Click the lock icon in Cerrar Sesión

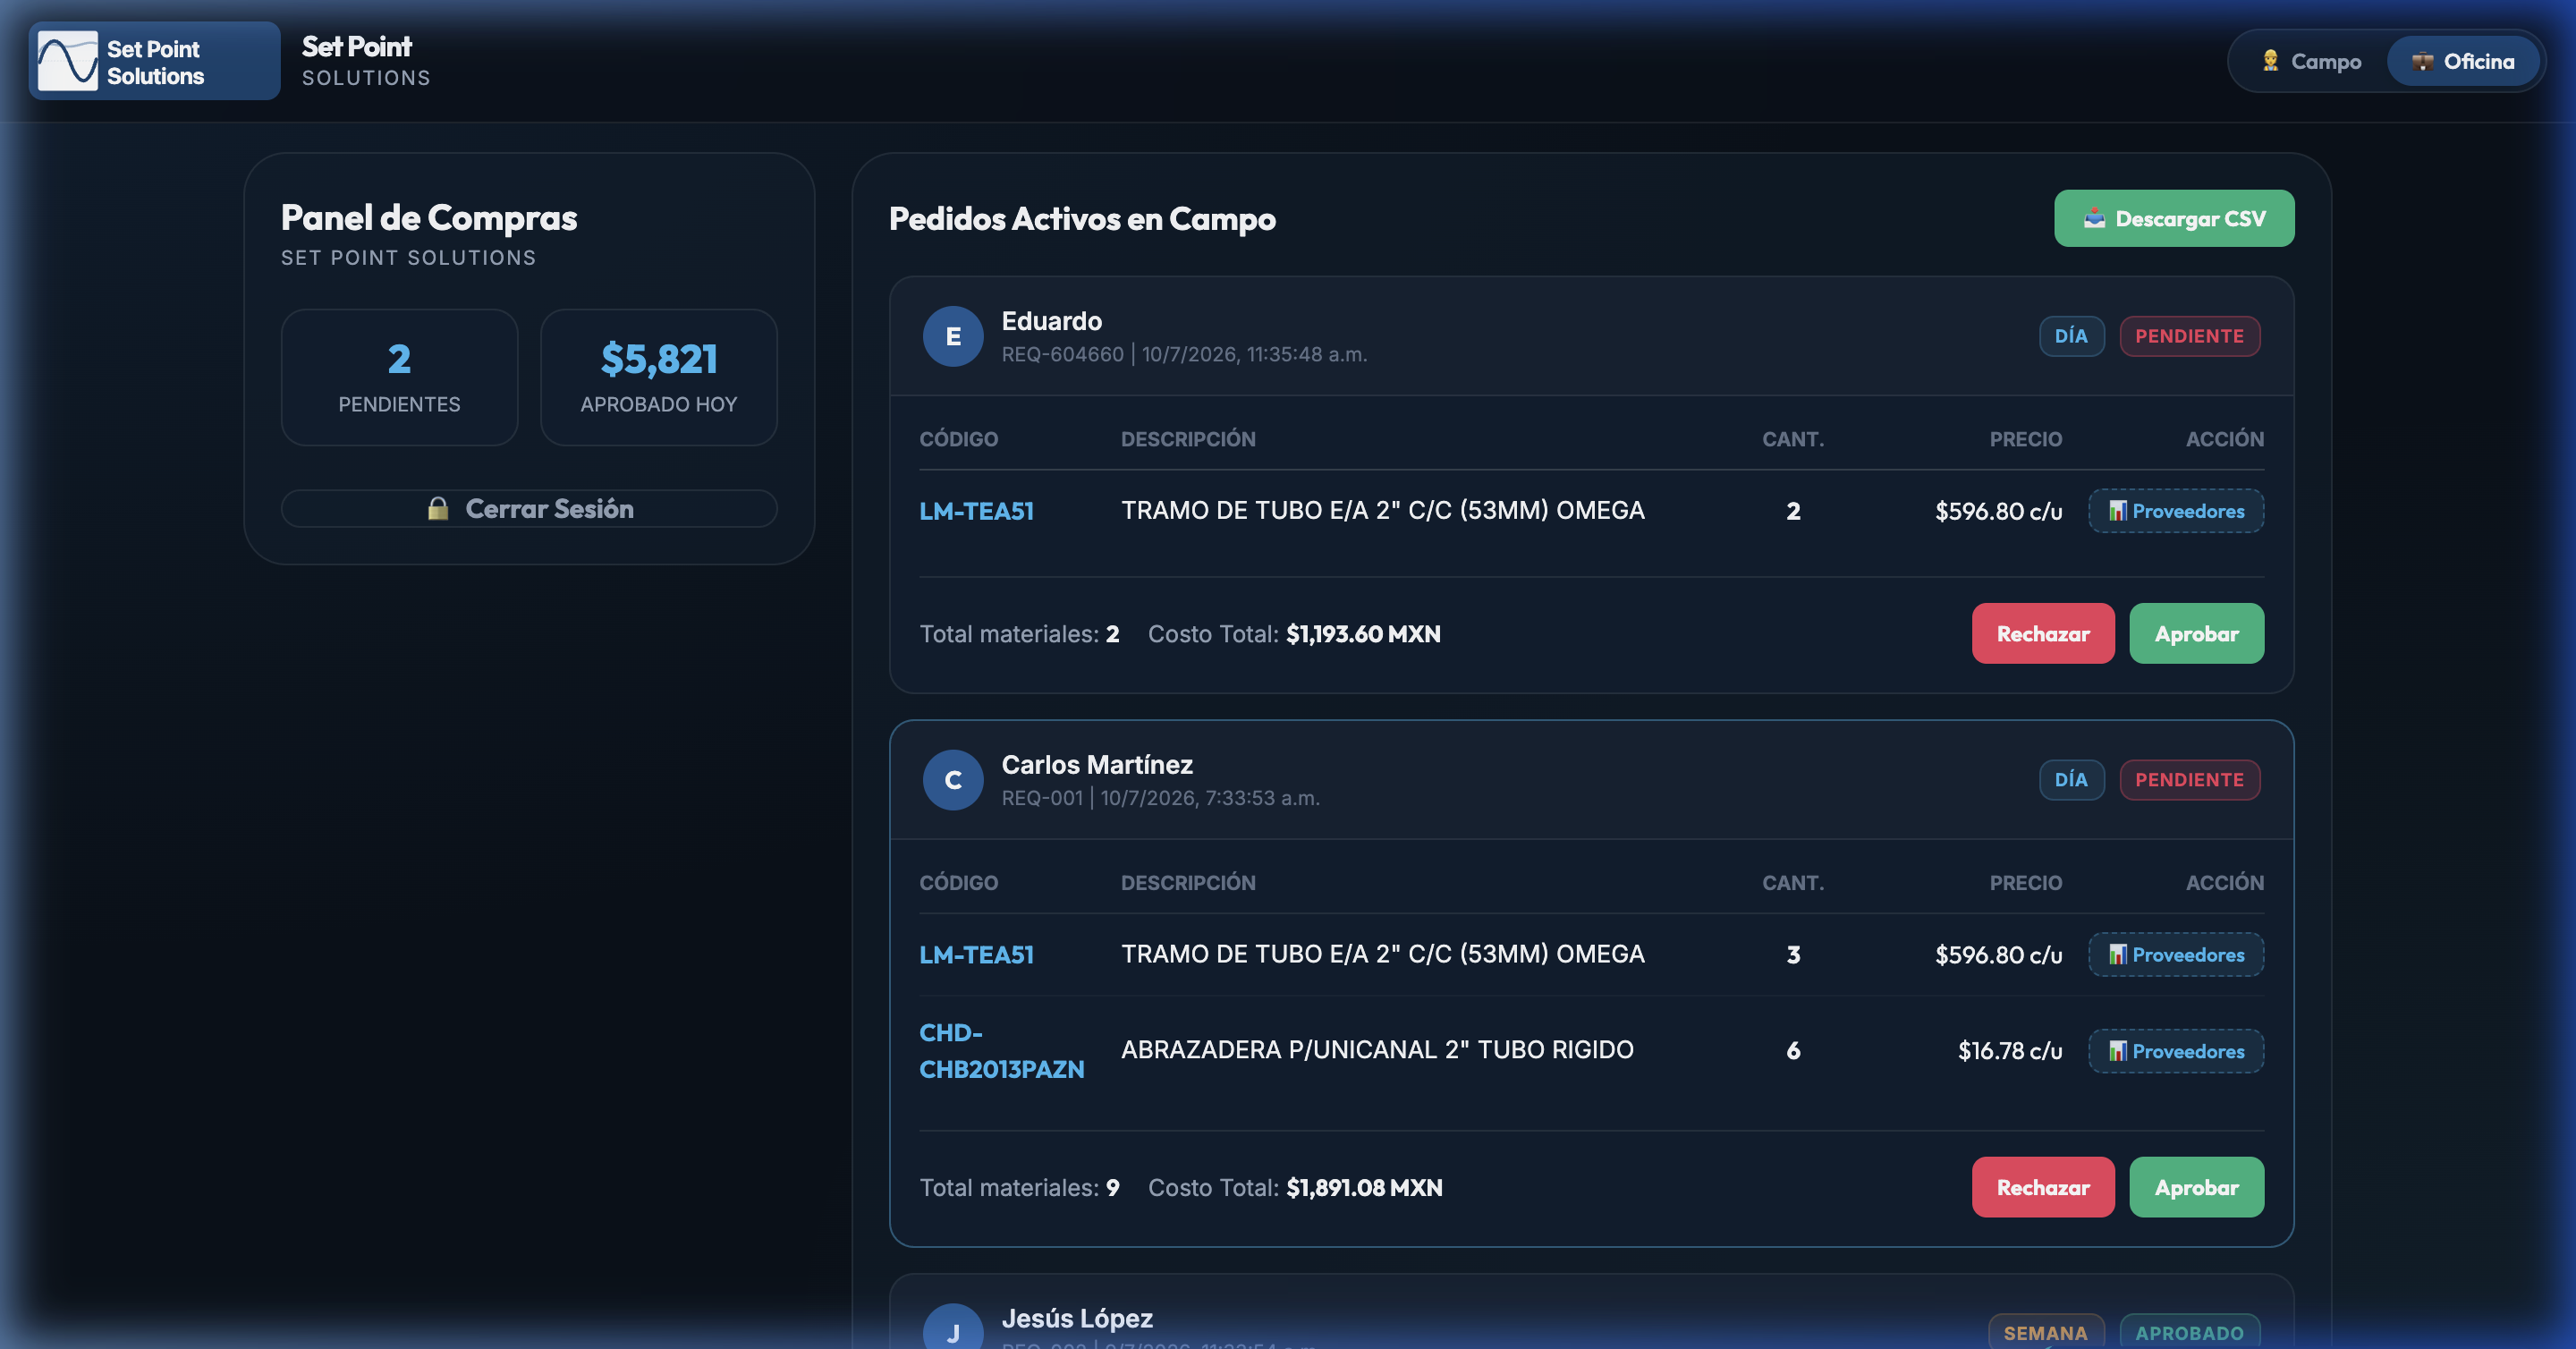coord(437,508)
